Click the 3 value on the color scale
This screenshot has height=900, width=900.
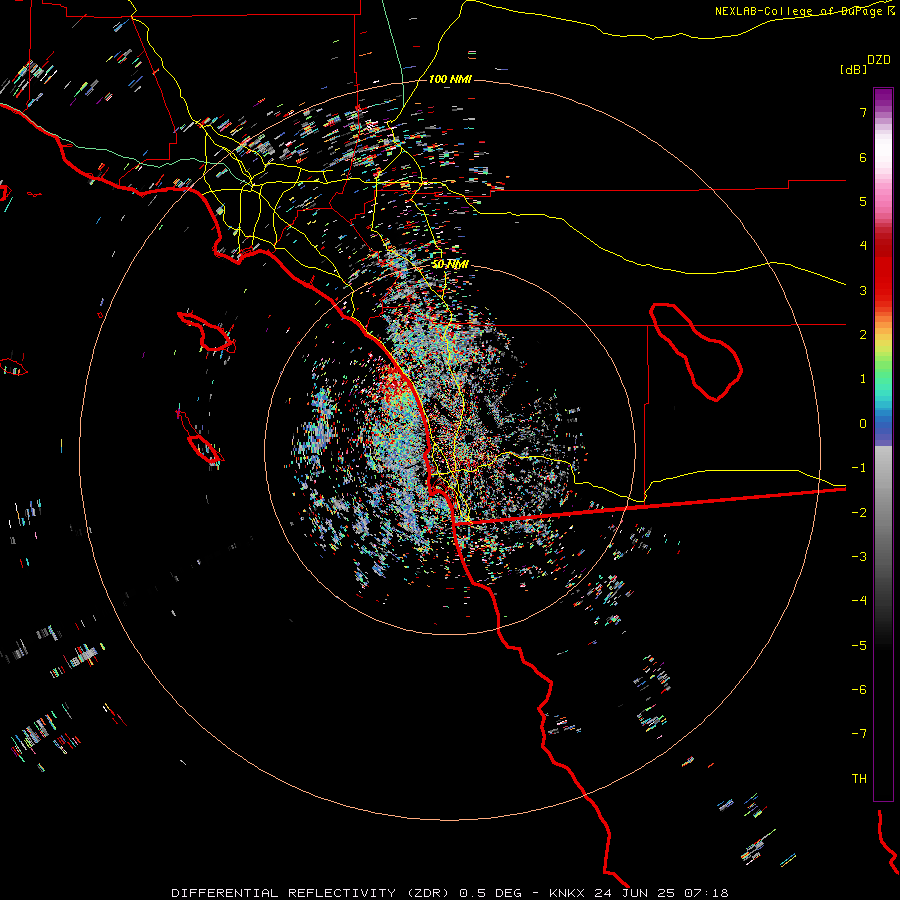point(863,290)
